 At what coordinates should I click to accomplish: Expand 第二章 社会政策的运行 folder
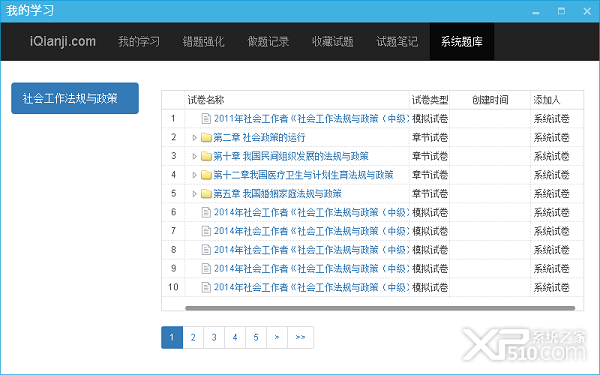coord(194,137)
